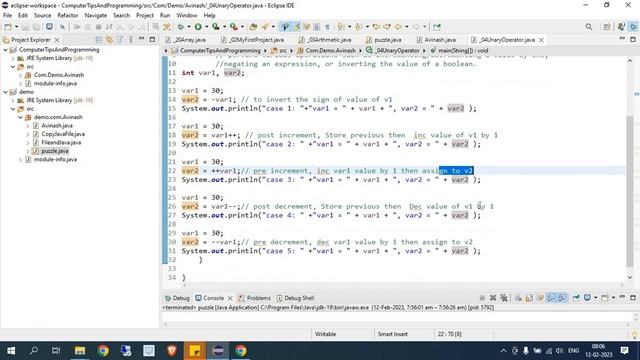Expand the Avinash.java tree node

pos(28,126)
